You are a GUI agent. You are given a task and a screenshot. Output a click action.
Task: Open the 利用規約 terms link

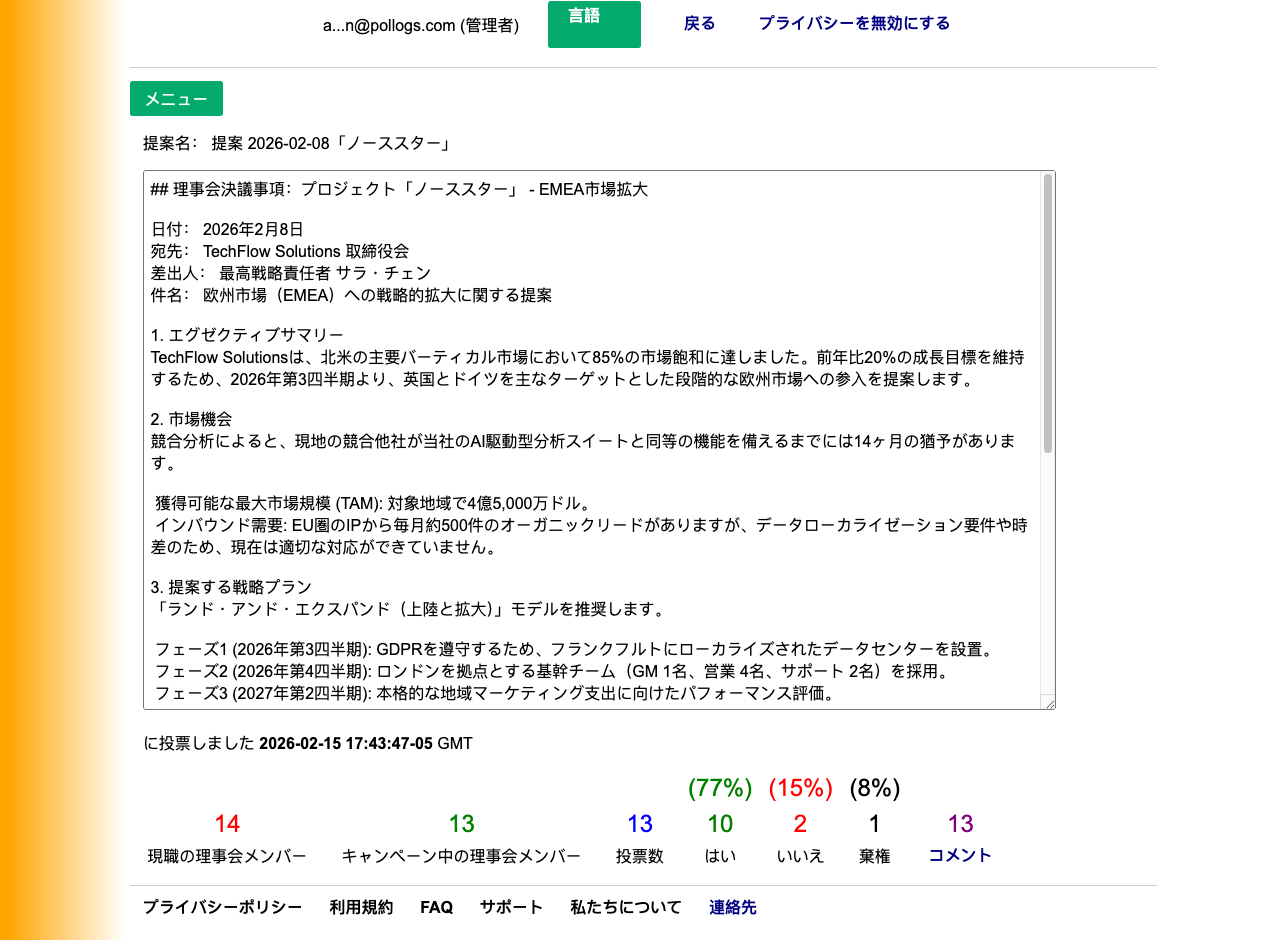coord(361,907)
